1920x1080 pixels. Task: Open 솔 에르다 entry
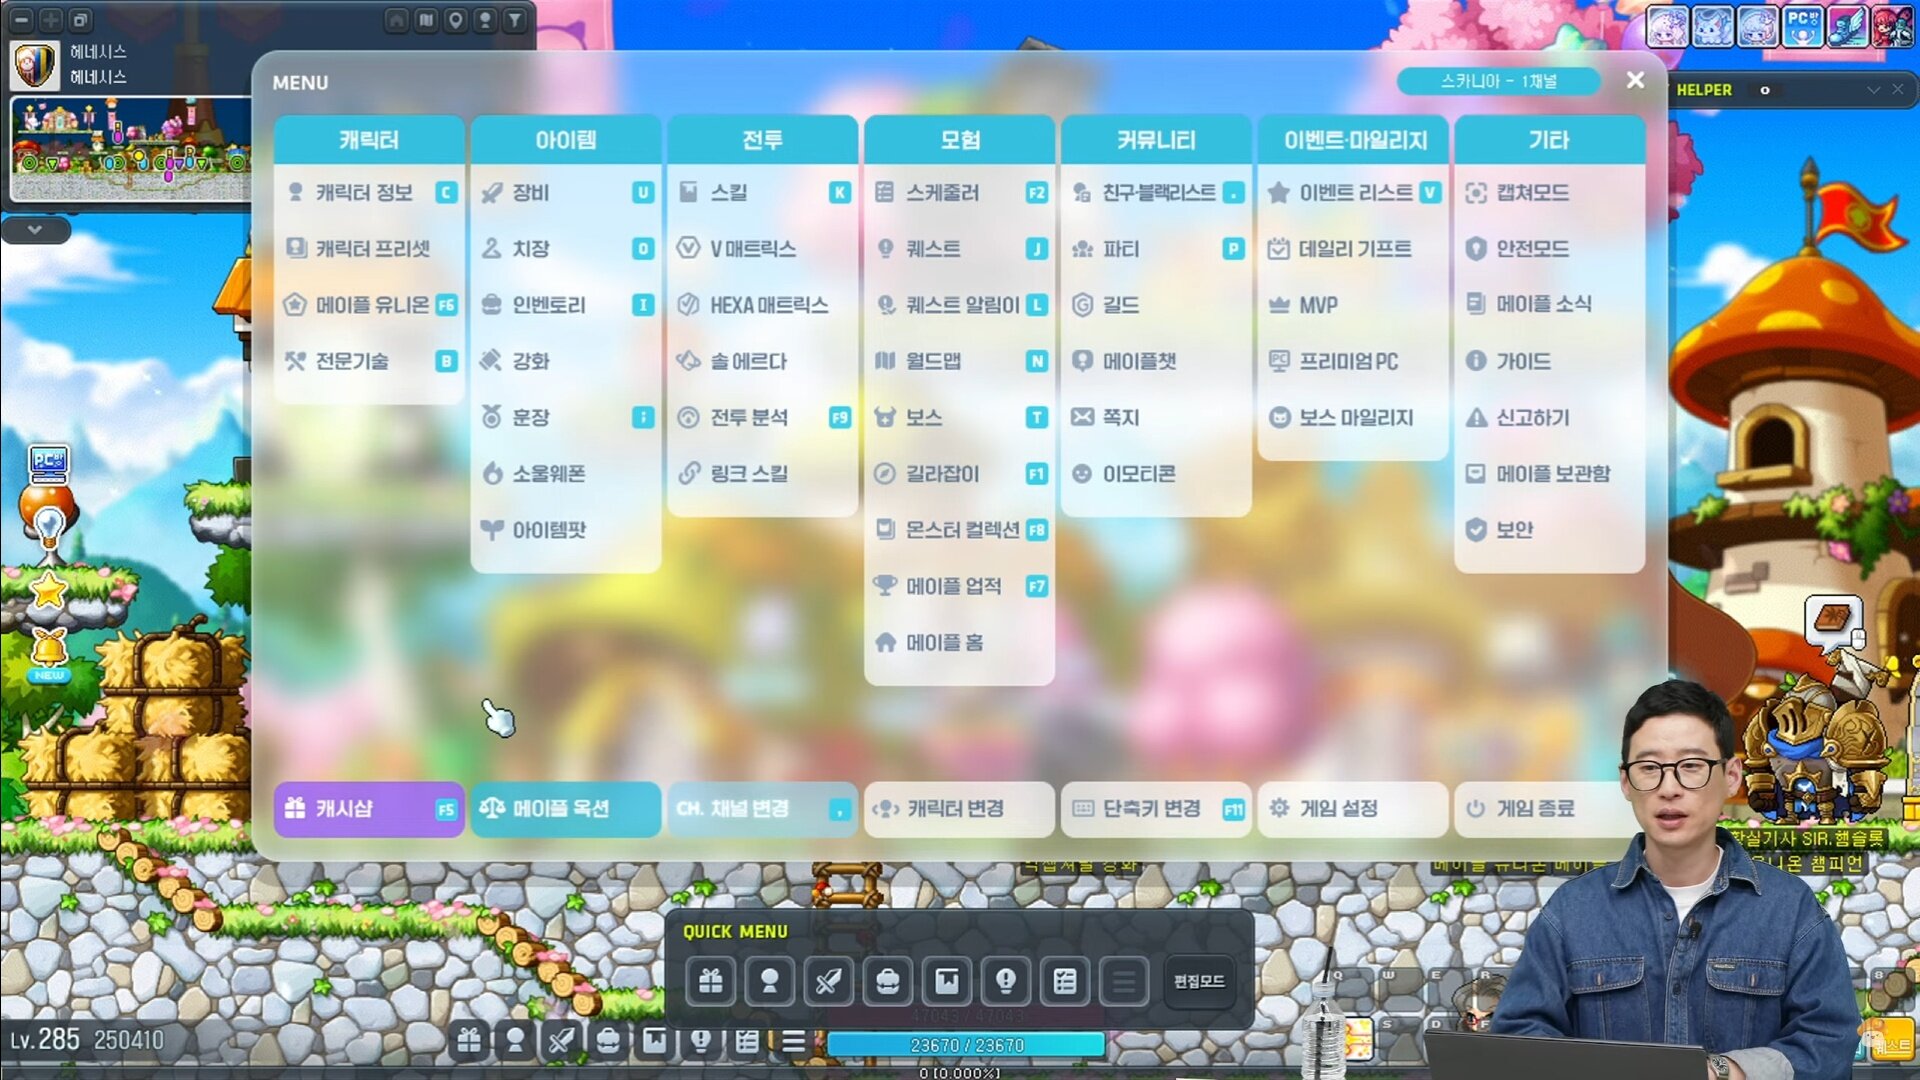click(762, 360)
